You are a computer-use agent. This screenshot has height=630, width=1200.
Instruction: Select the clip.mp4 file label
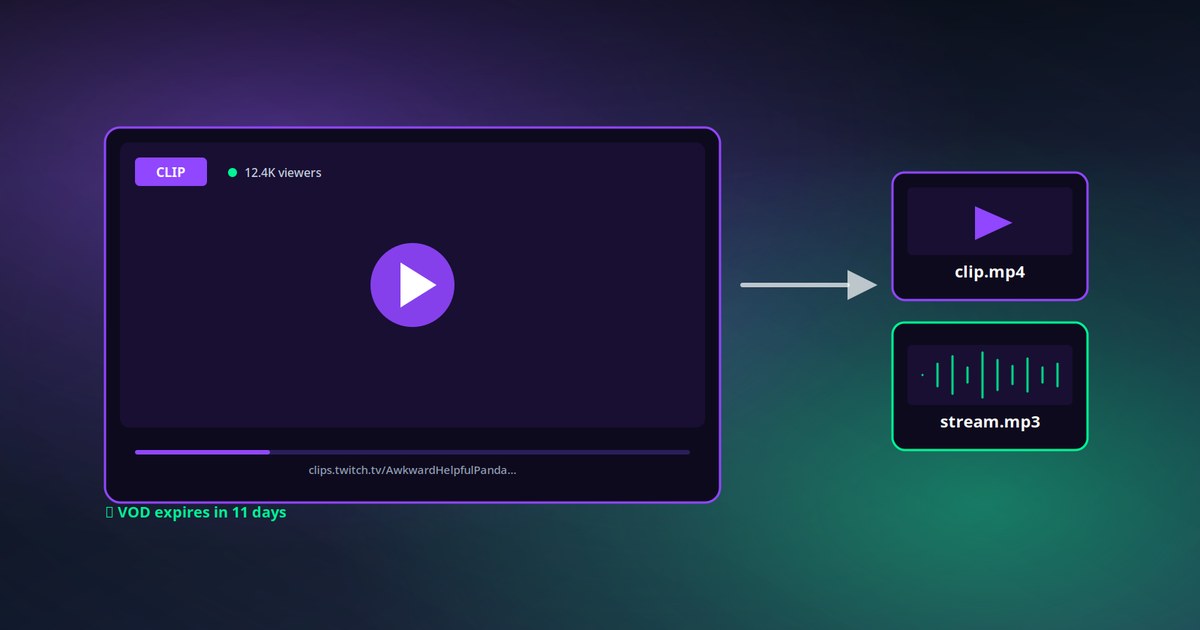(990, 271)
